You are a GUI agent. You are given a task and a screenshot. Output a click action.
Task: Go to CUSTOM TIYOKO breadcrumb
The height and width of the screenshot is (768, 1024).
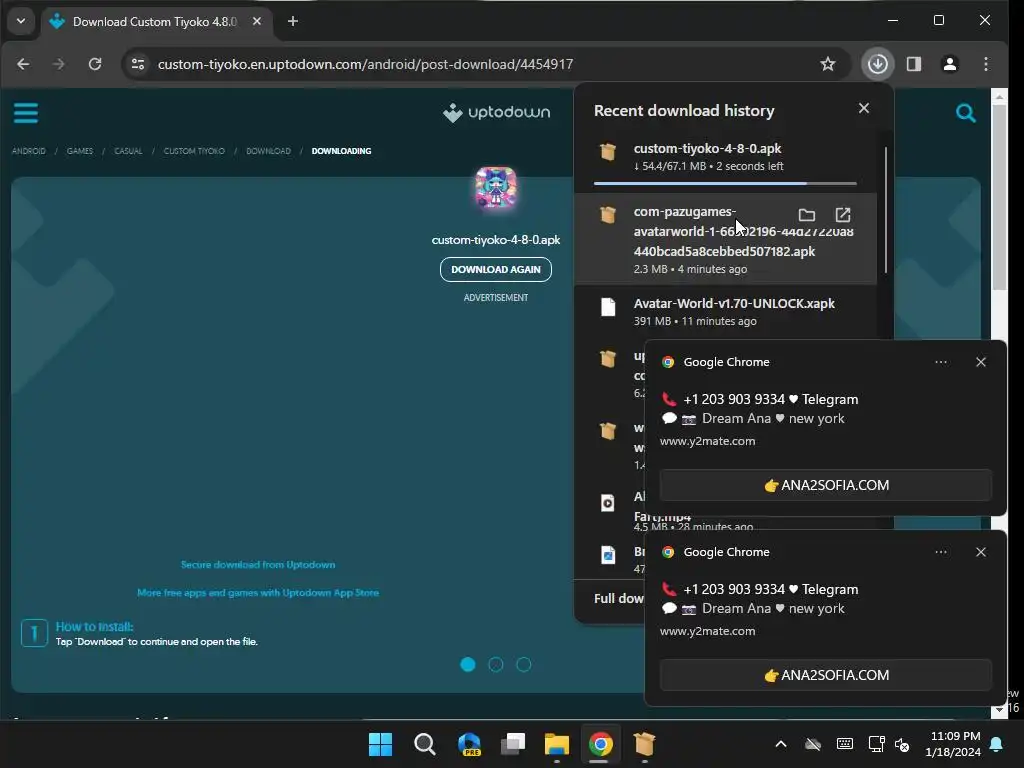(x=194, y=151)
